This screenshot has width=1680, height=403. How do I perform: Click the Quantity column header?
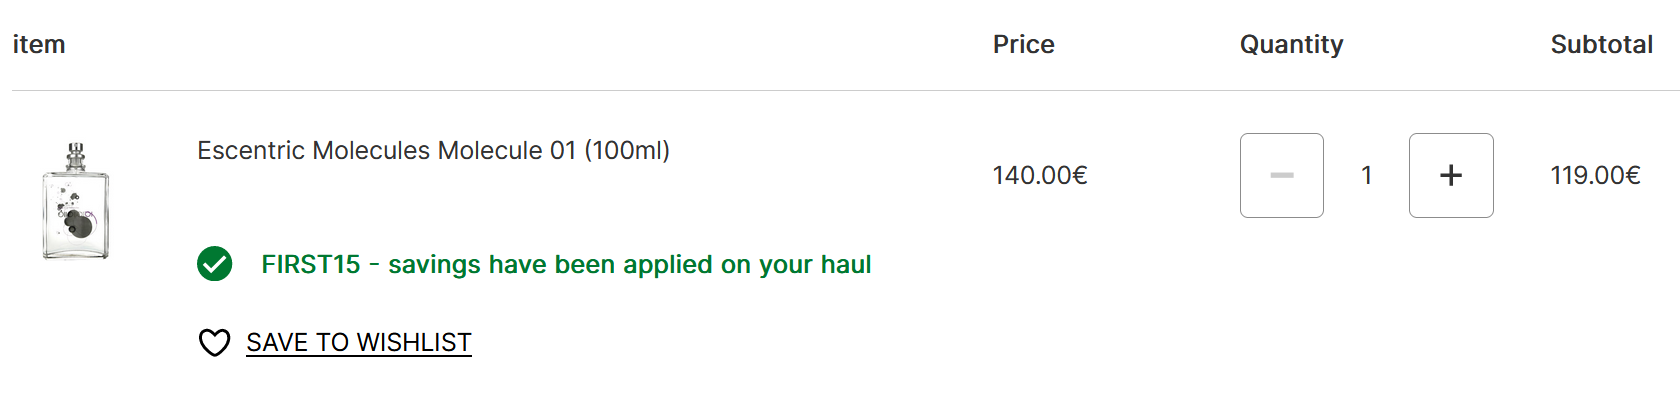pyautogui.click(x=1291, y=45)
